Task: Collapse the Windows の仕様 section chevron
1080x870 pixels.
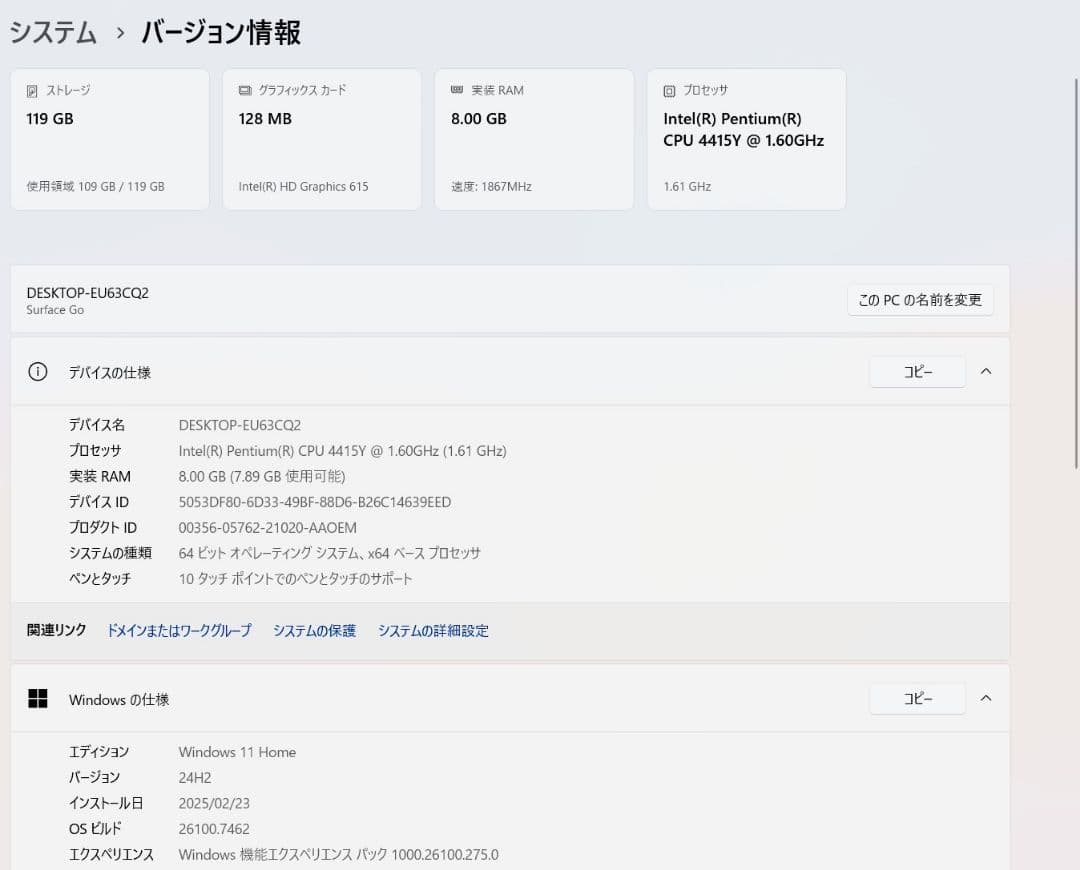Action: point(986,698)
